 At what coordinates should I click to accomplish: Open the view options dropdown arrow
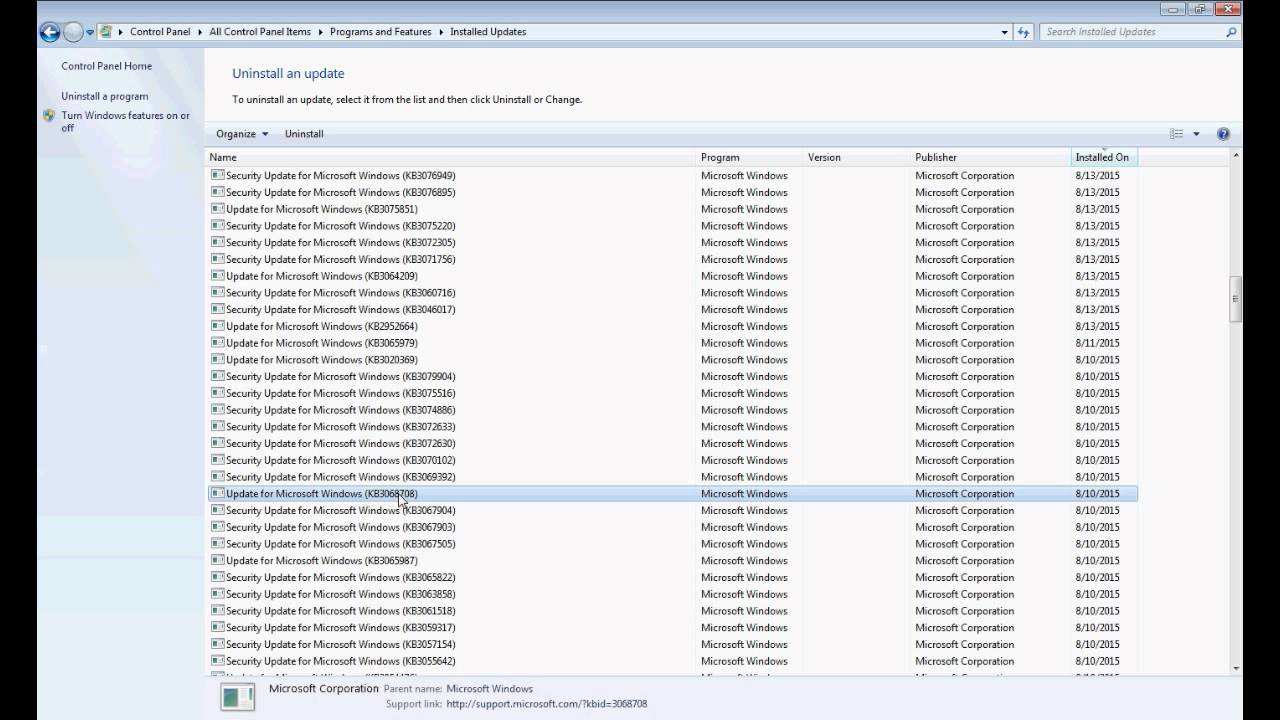tap(1196, 134)
